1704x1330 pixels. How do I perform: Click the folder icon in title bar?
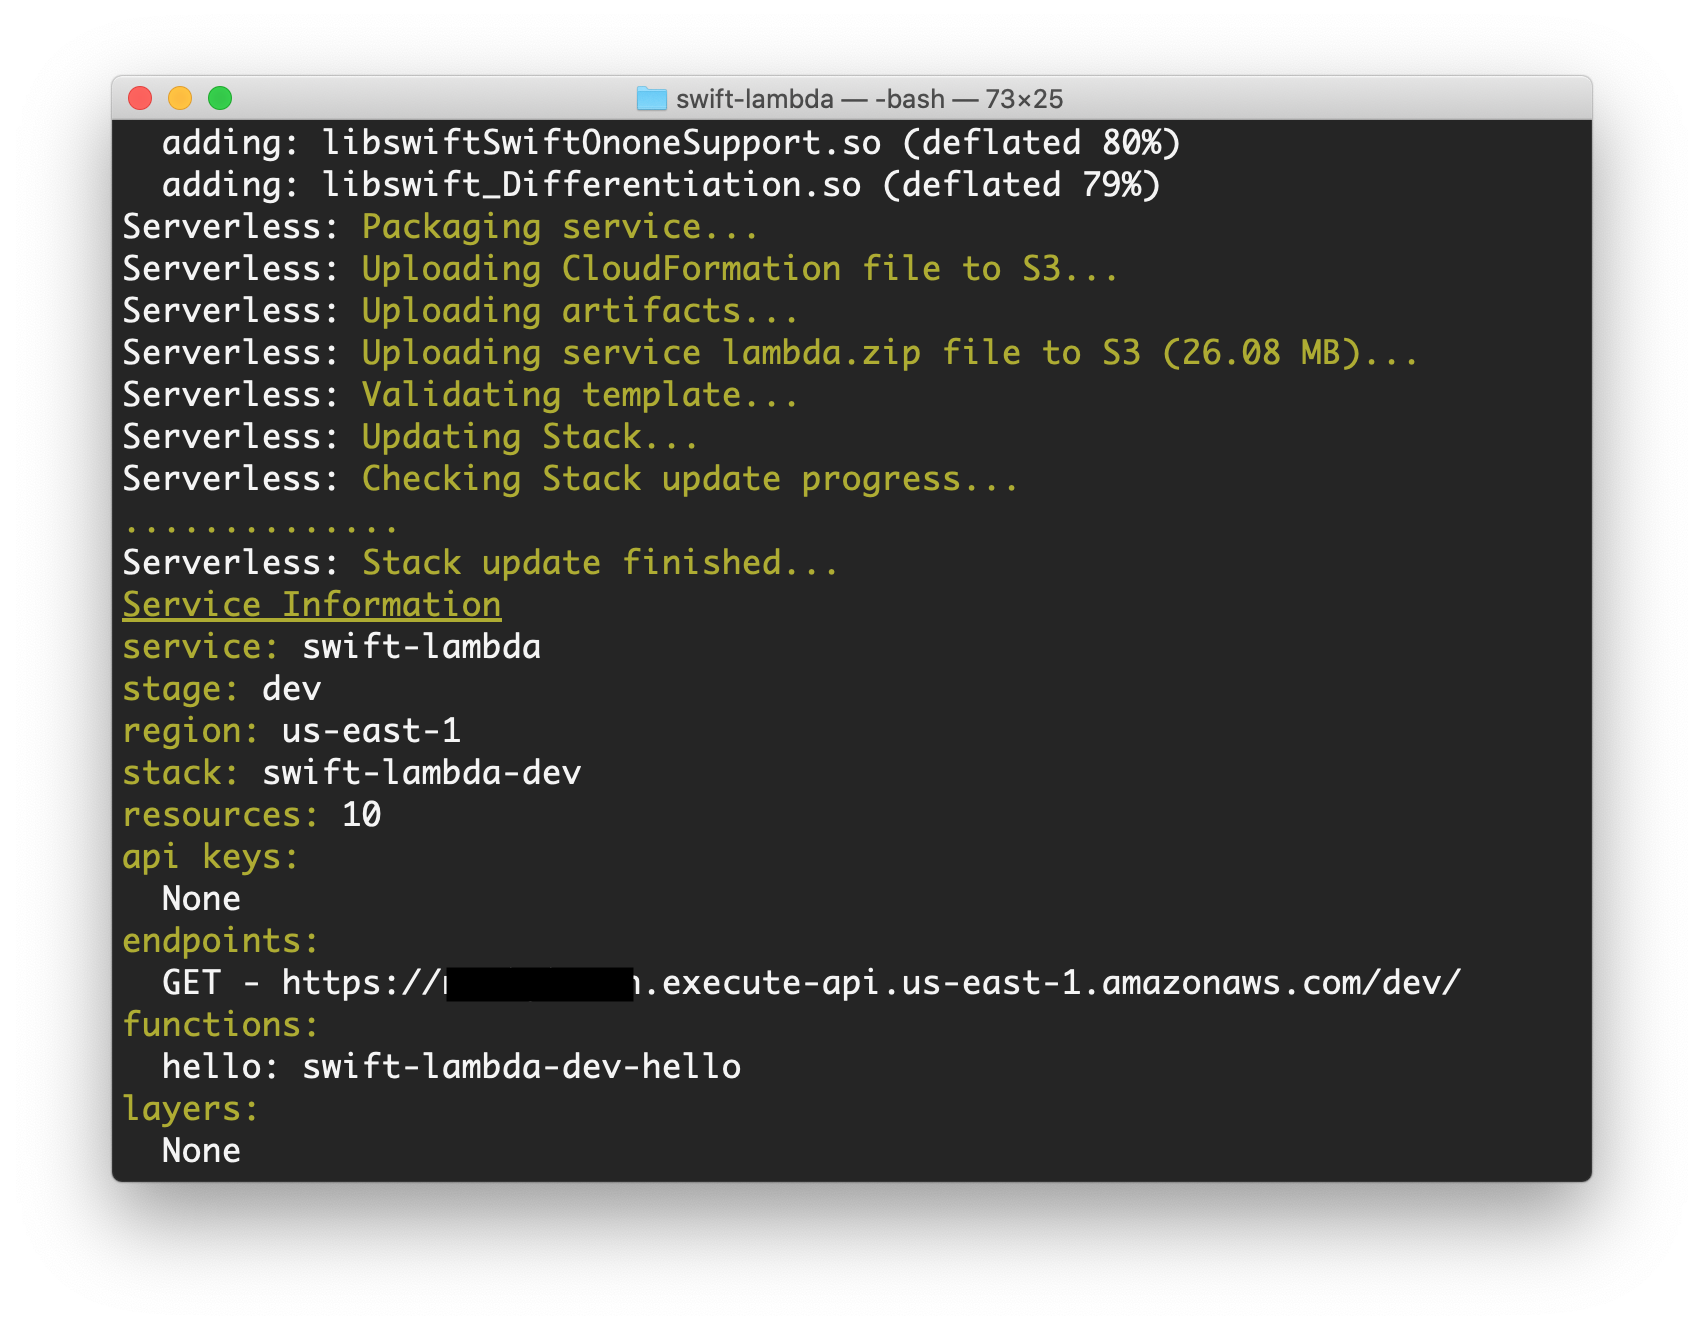pyautogui.click(x=652, y=98)
